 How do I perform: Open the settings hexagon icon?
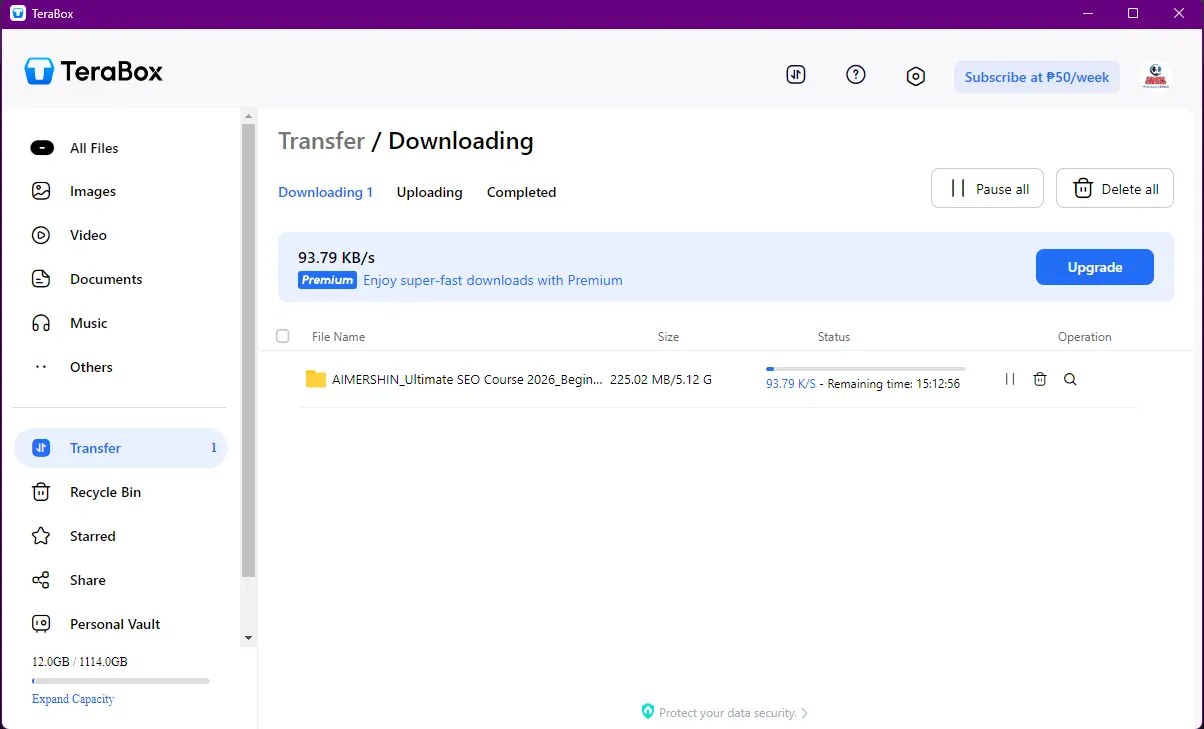[916, 76]
